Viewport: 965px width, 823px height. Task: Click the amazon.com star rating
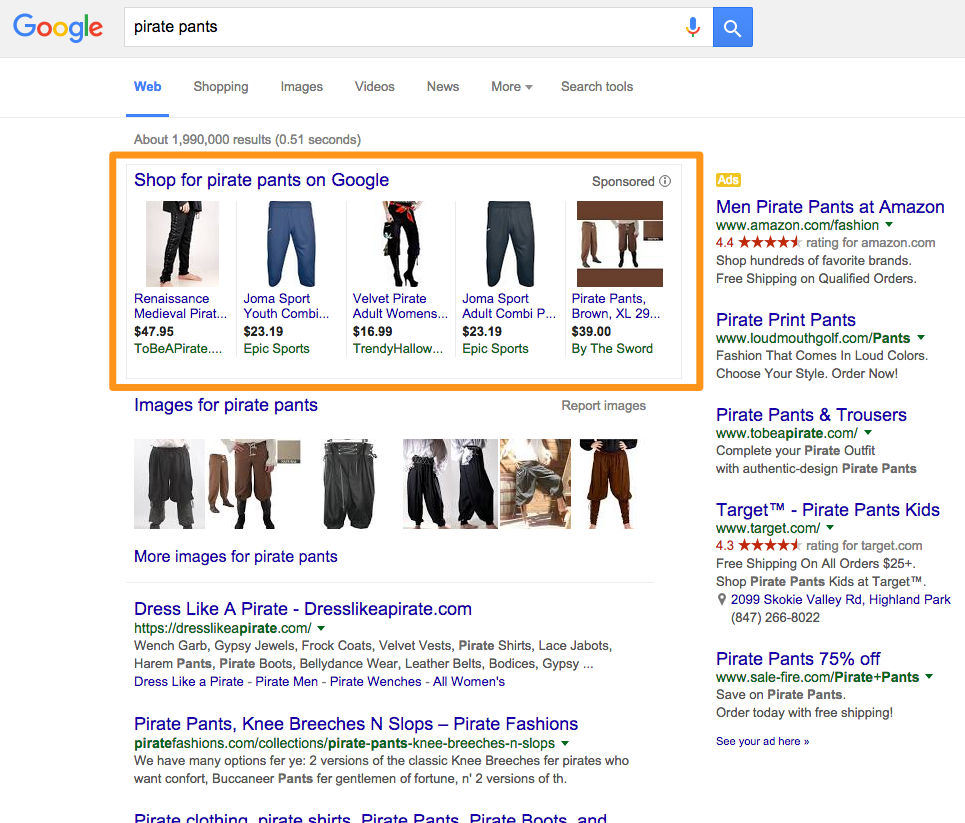[769, 243]
